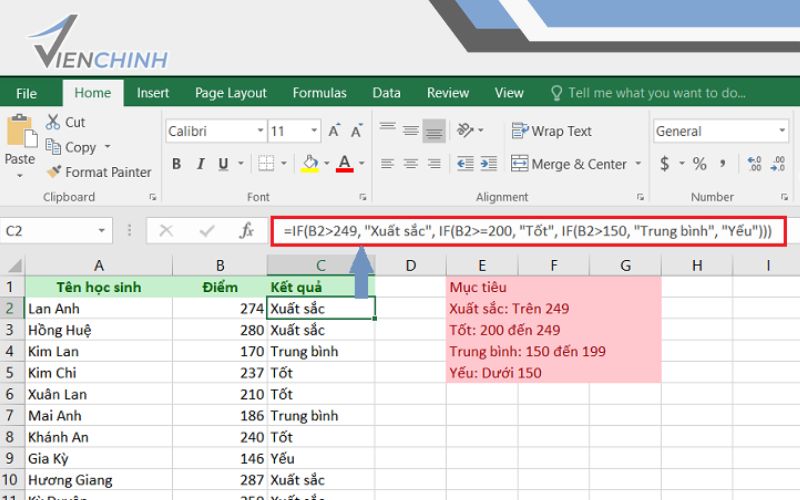
Task: Switch to the Review tab
Action: point(447,93)
